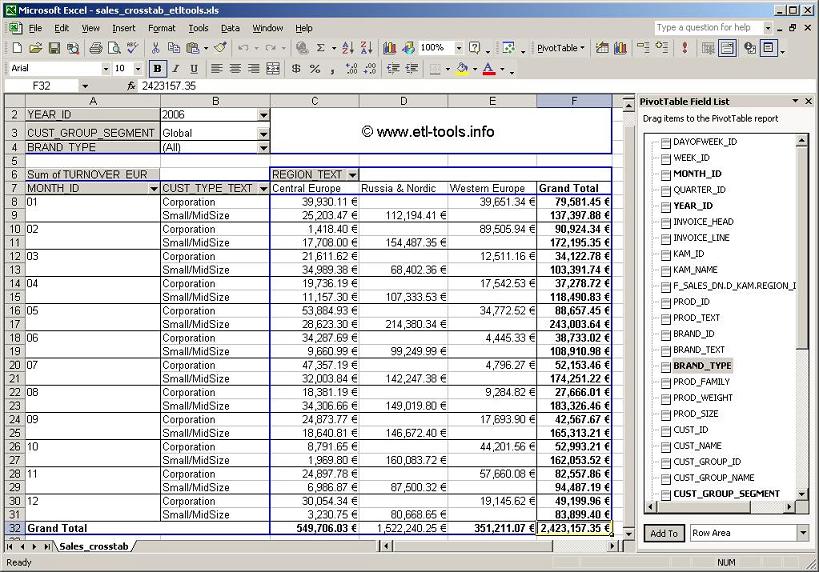
Task: Click the Copy icon in toolbar
Action: 173,48
